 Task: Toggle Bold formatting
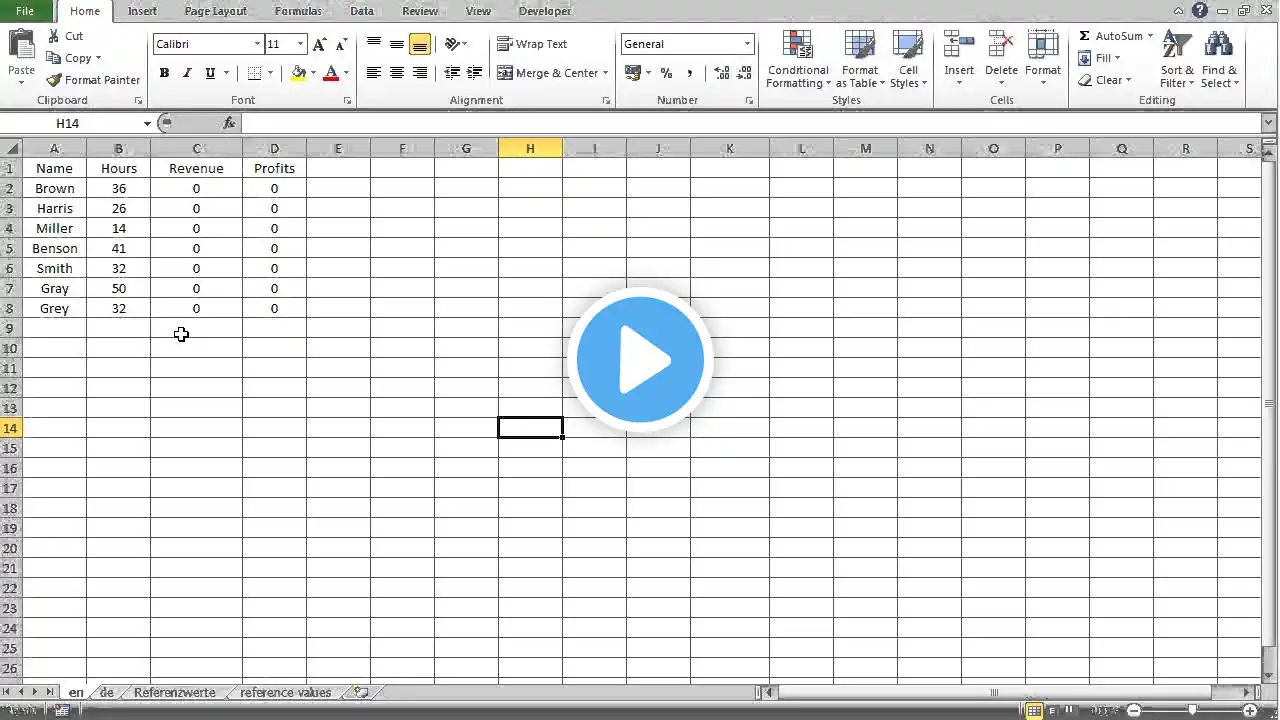(x=164, y=73)
